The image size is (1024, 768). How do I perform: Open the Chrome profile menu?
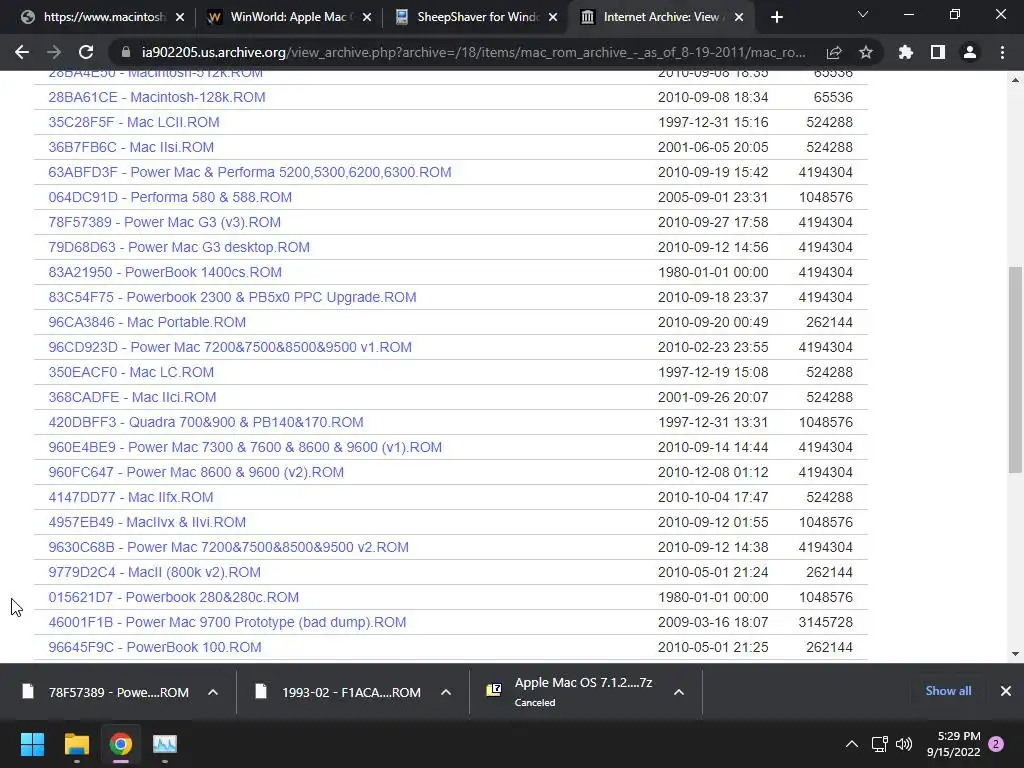[x=970, y=52]
